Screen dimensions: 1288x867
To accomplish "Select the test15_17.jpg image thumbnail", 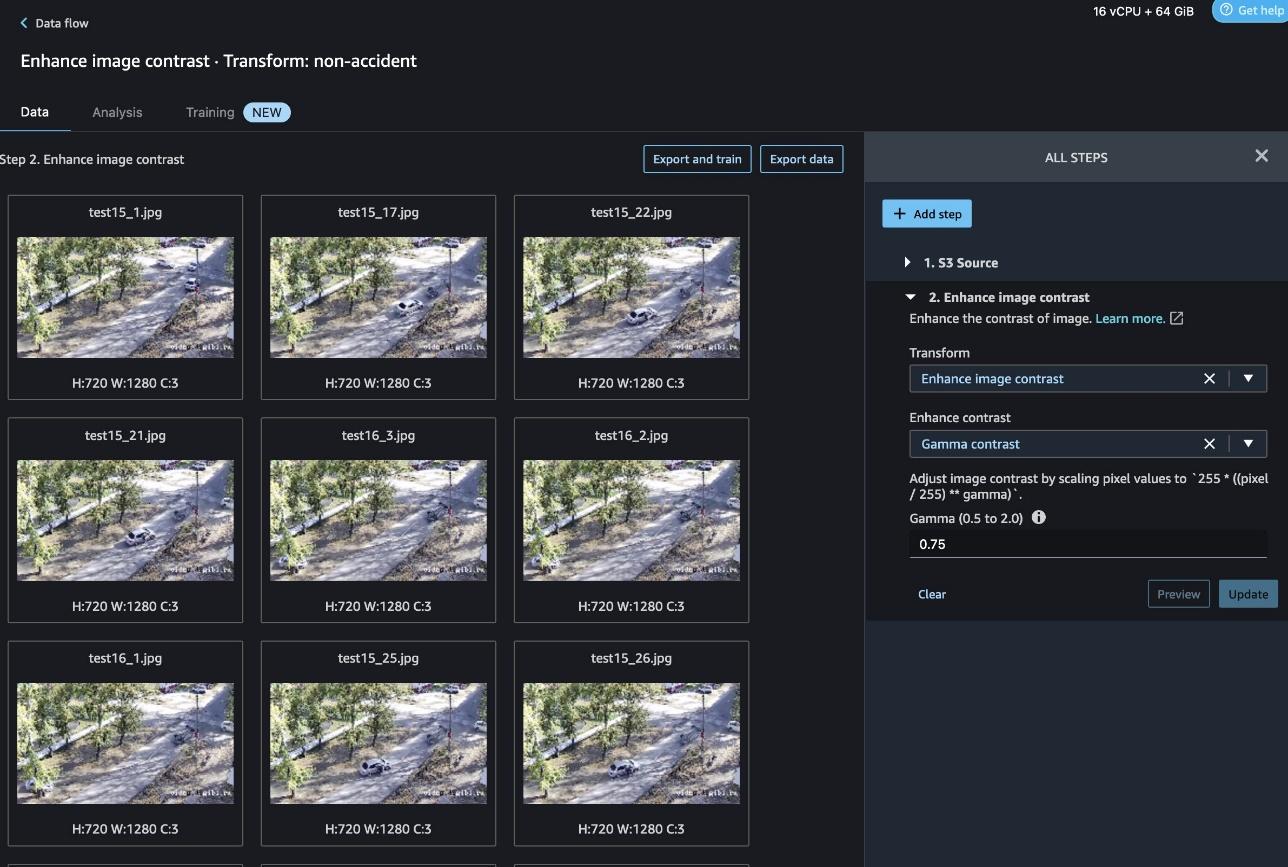I will [378, 297].
